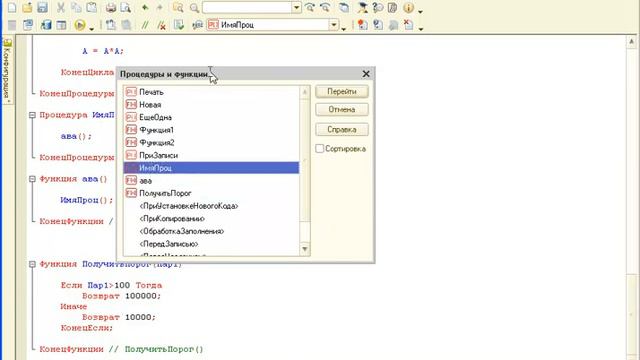Paste from clipboard toolbar icon
The image size is (640, 360).
tap(92, 7)
